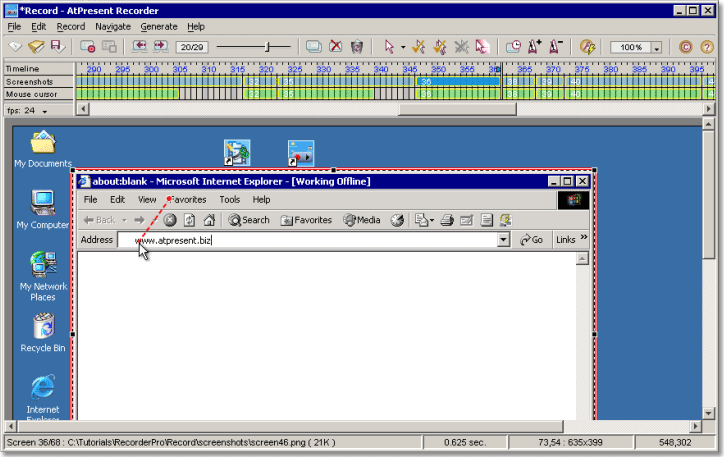Open a project with the folder icon
Viewport: 724px width, 457px height.
pos(36,47)
